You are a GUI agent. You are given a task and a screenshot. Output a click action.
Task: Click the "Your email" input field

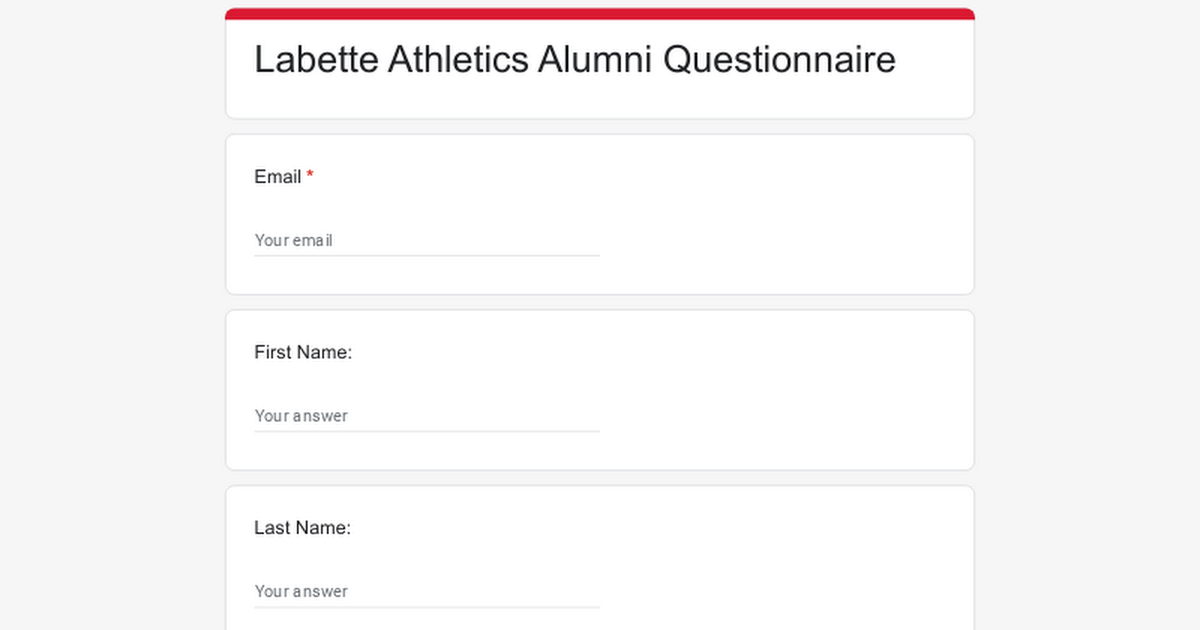point(427,240)
